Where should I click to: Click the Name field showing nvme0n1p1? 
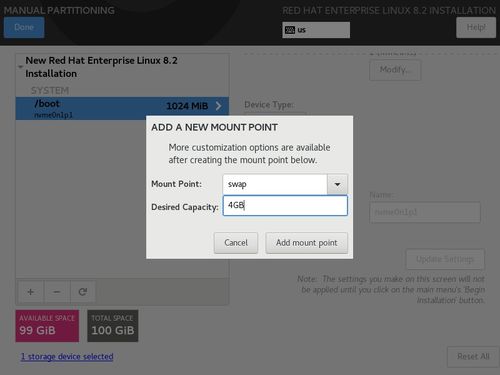[x=425, y=212]
